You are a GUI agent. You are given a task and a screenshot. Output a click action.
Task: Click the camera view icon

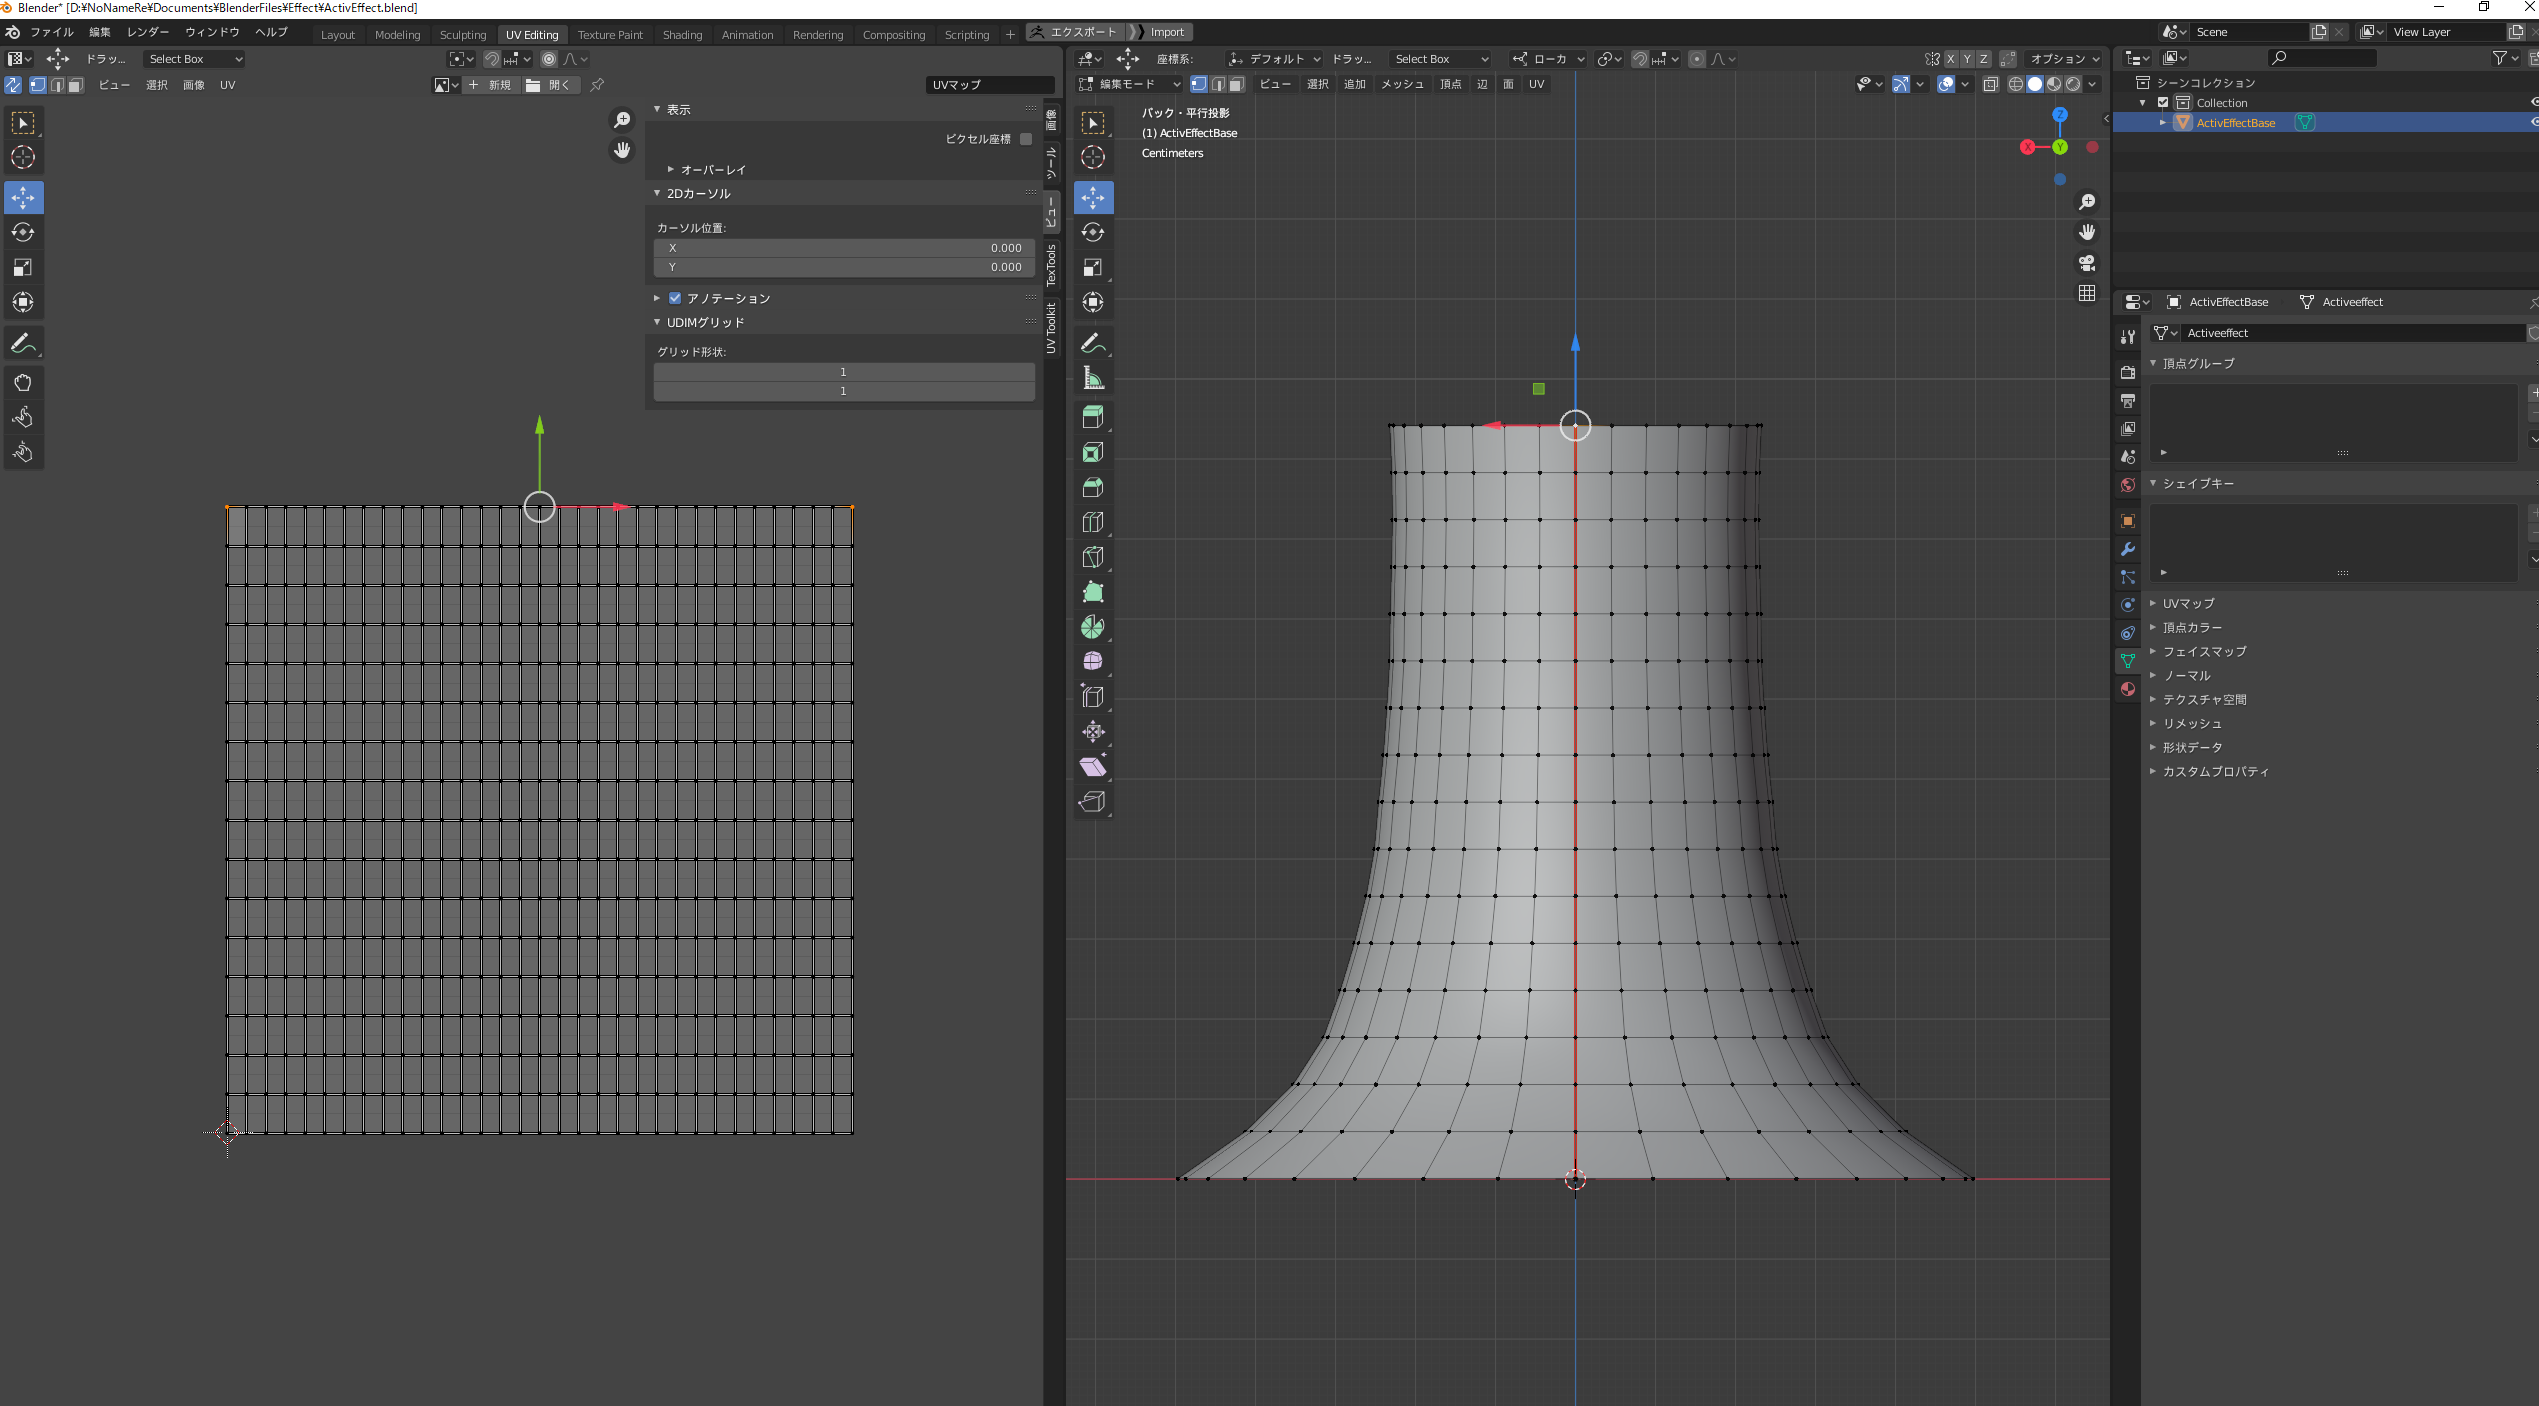(2087, 263)
